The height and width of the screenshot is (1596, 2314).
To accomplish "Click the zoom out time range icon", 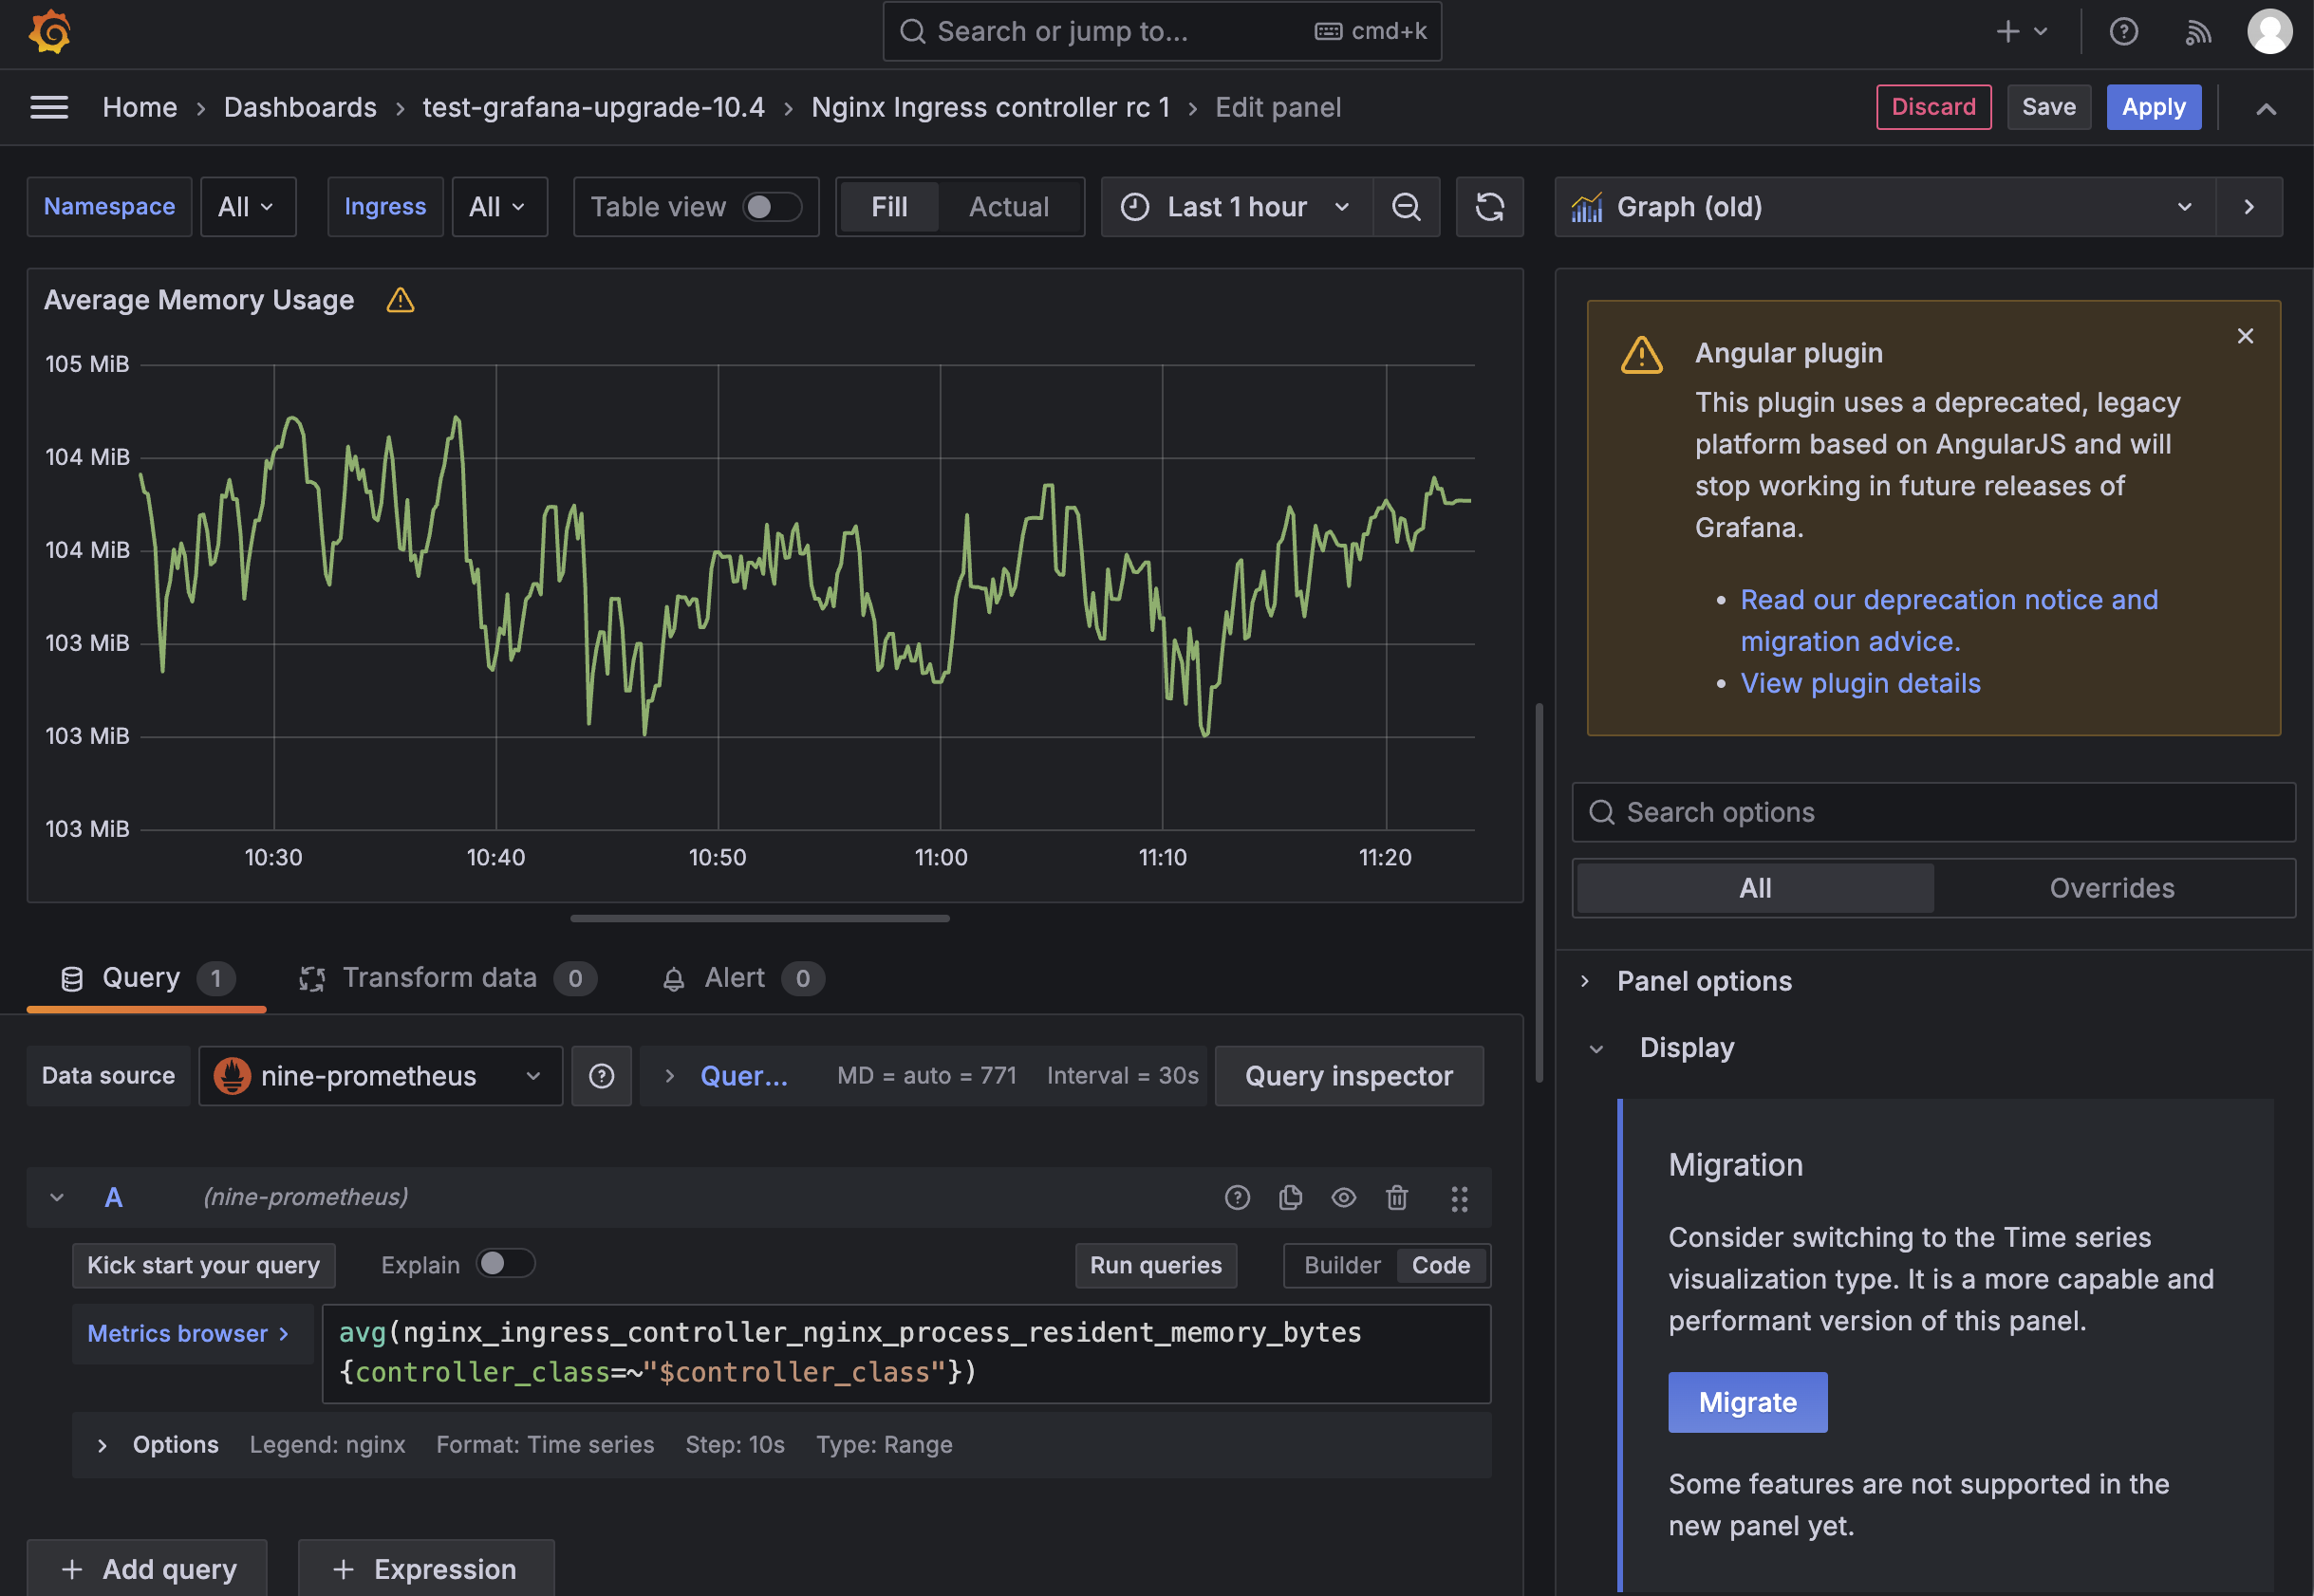I will click(1406, 207).
